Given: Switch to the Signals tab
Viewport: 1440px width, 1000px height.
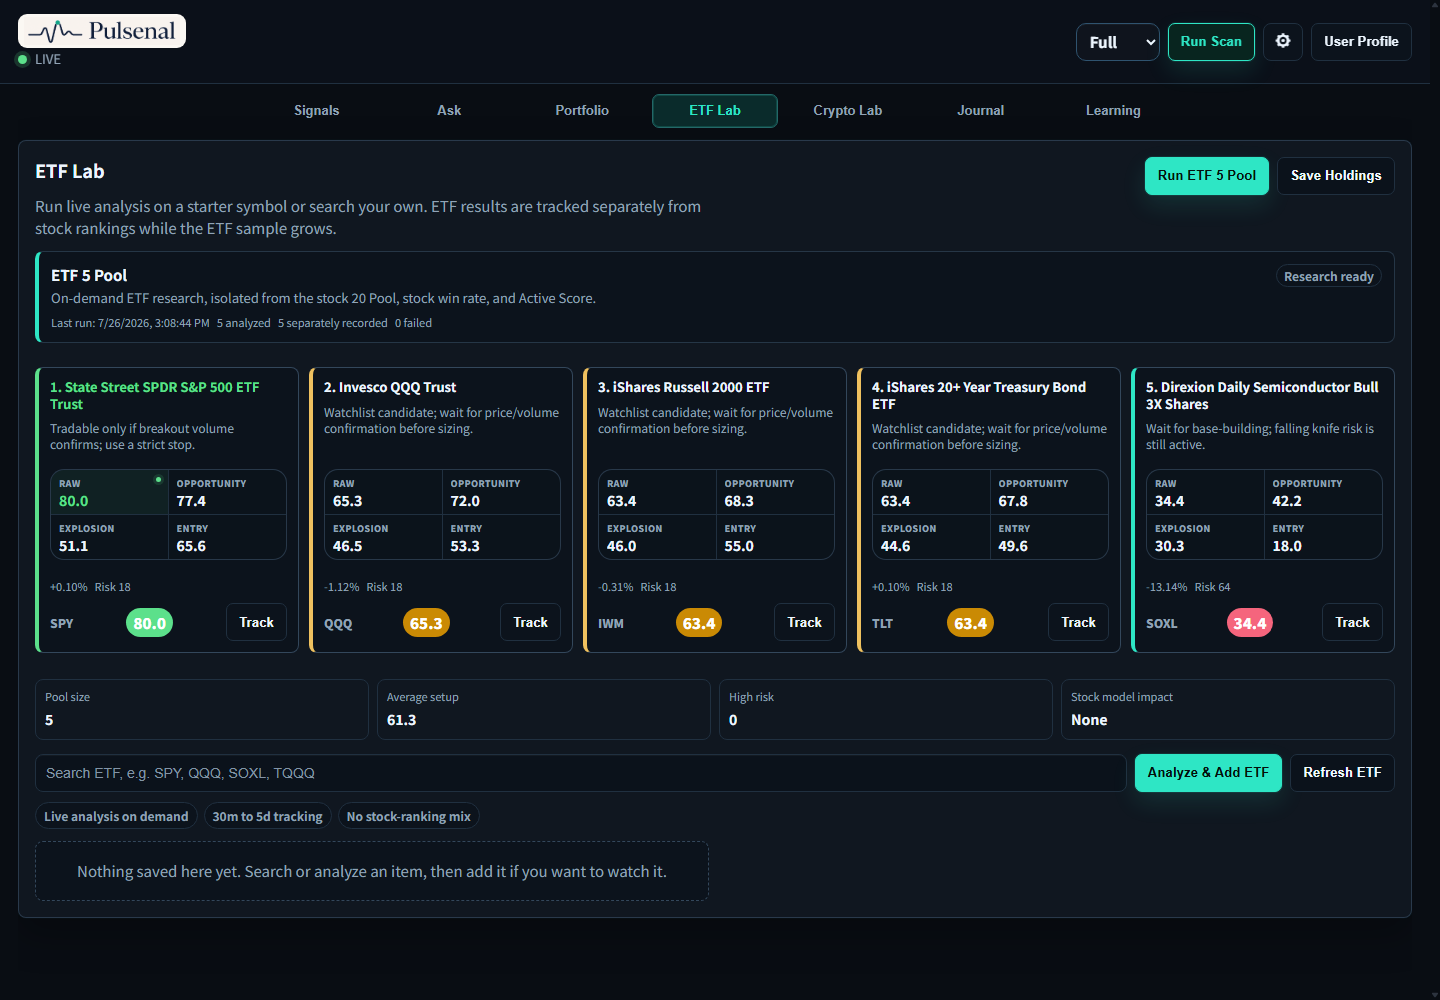Looking at the screenshot, I should pyautogui.click(x=317, y=111).
